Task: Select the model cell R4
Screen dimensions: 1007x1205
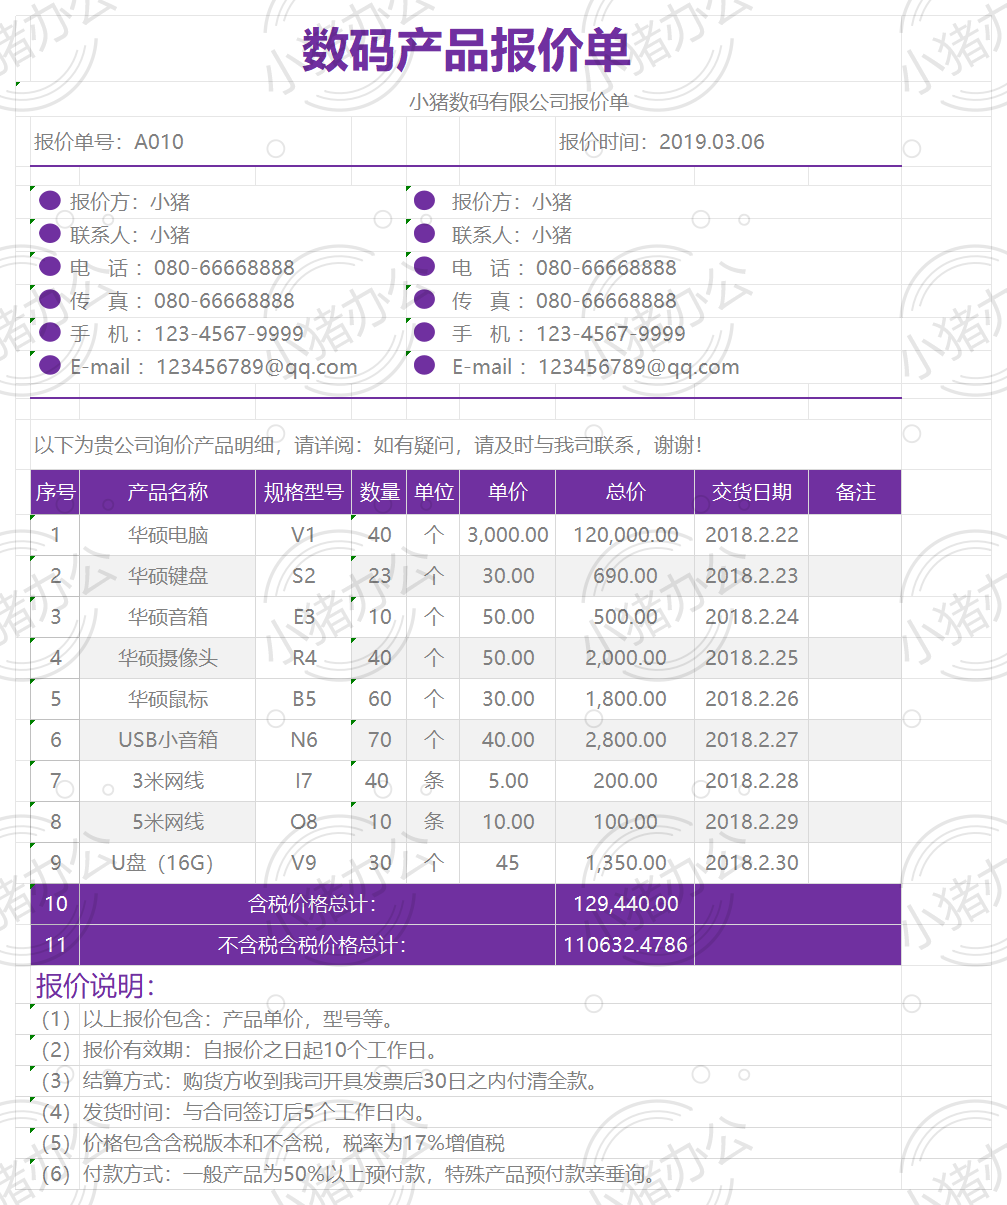Action: tap(304, 658)
